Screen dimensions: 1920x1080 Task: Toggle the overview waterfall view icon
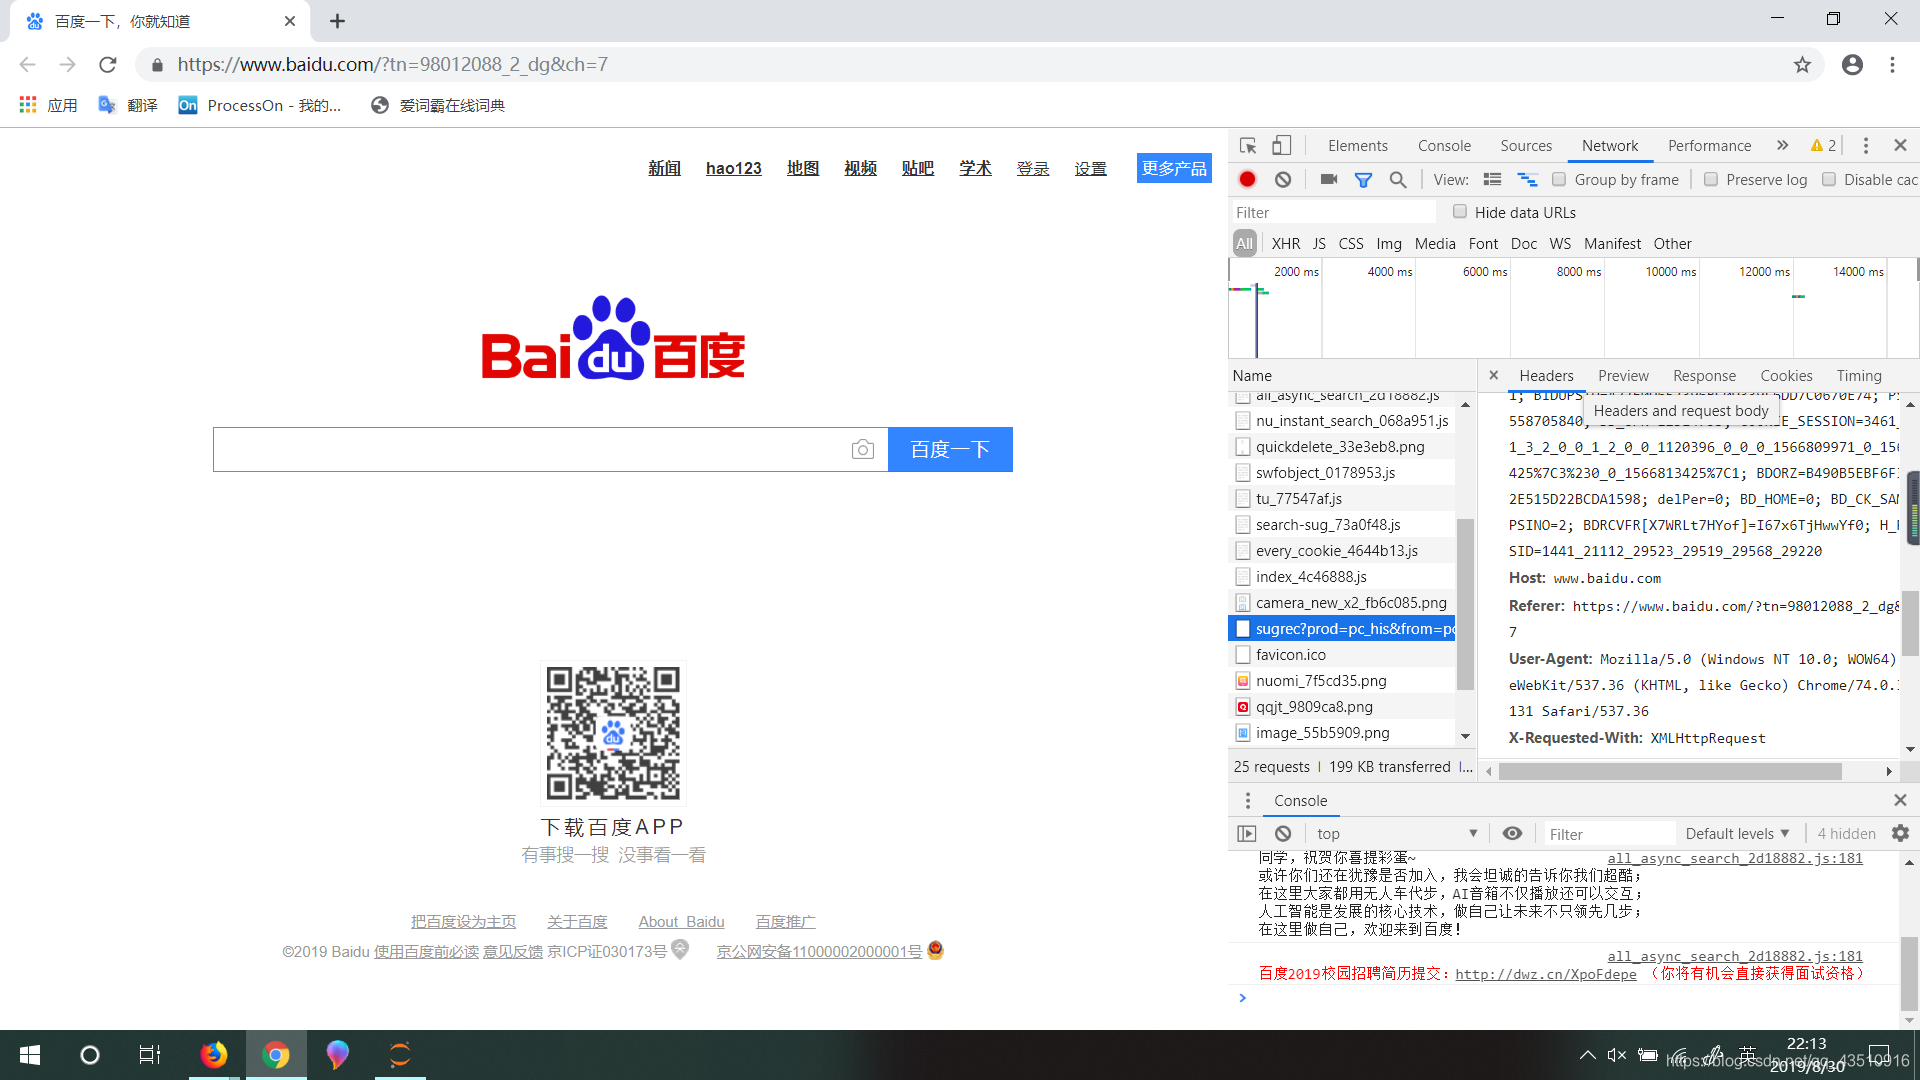coord(1527,180)
